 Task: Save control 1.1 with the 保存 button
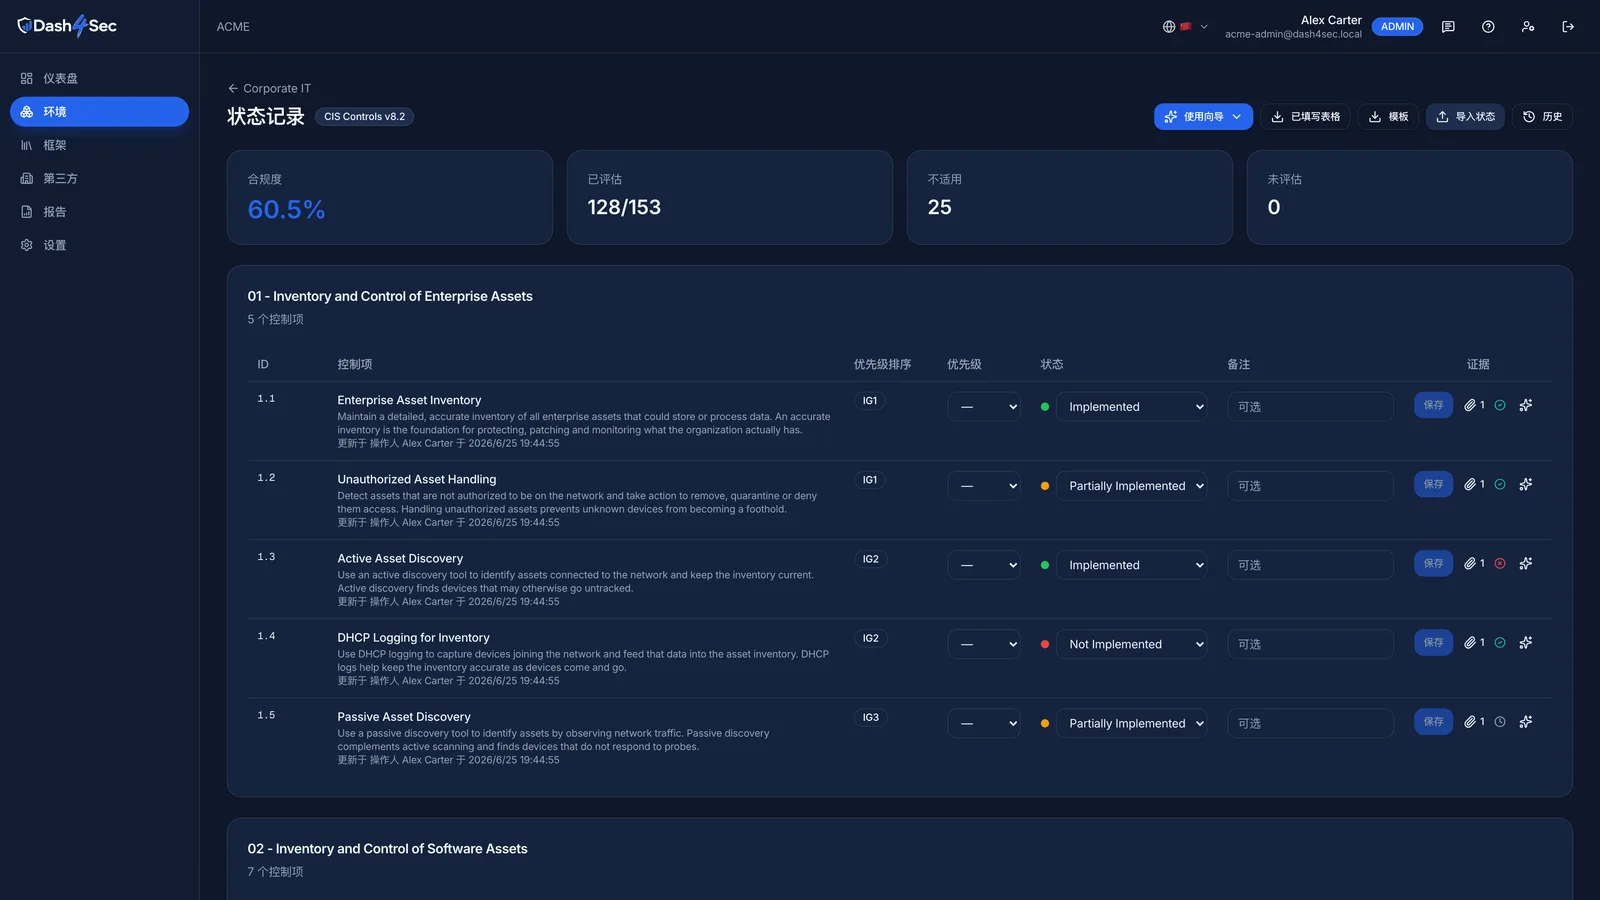coord(1433,405)
